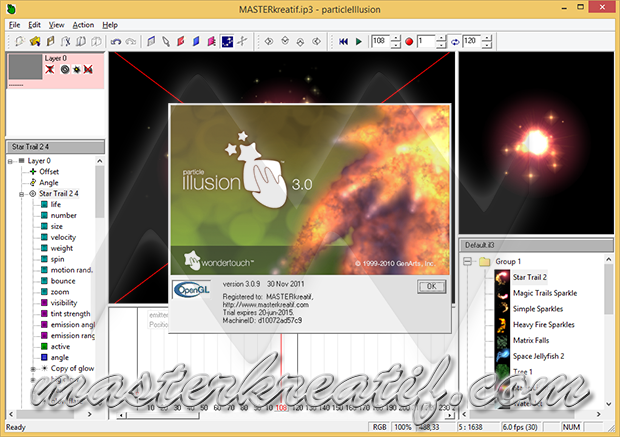
Task: Click the Paste toolbar icon
Action: (x=96, y=41)
